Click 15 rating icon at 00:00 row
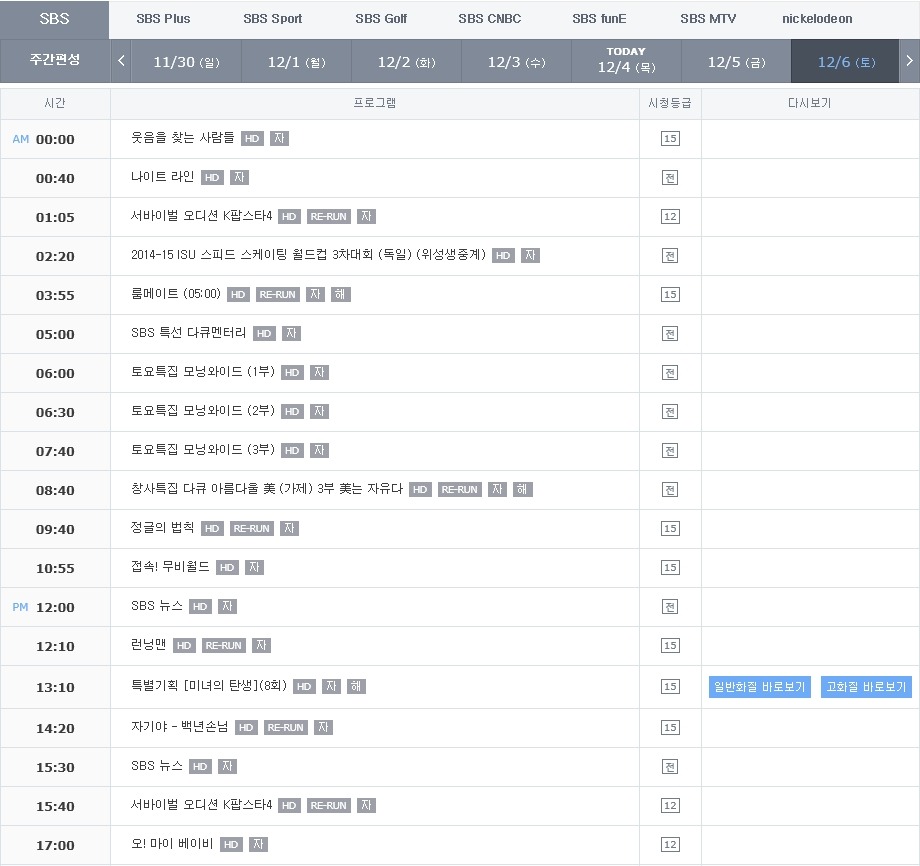 pos(670,138)
